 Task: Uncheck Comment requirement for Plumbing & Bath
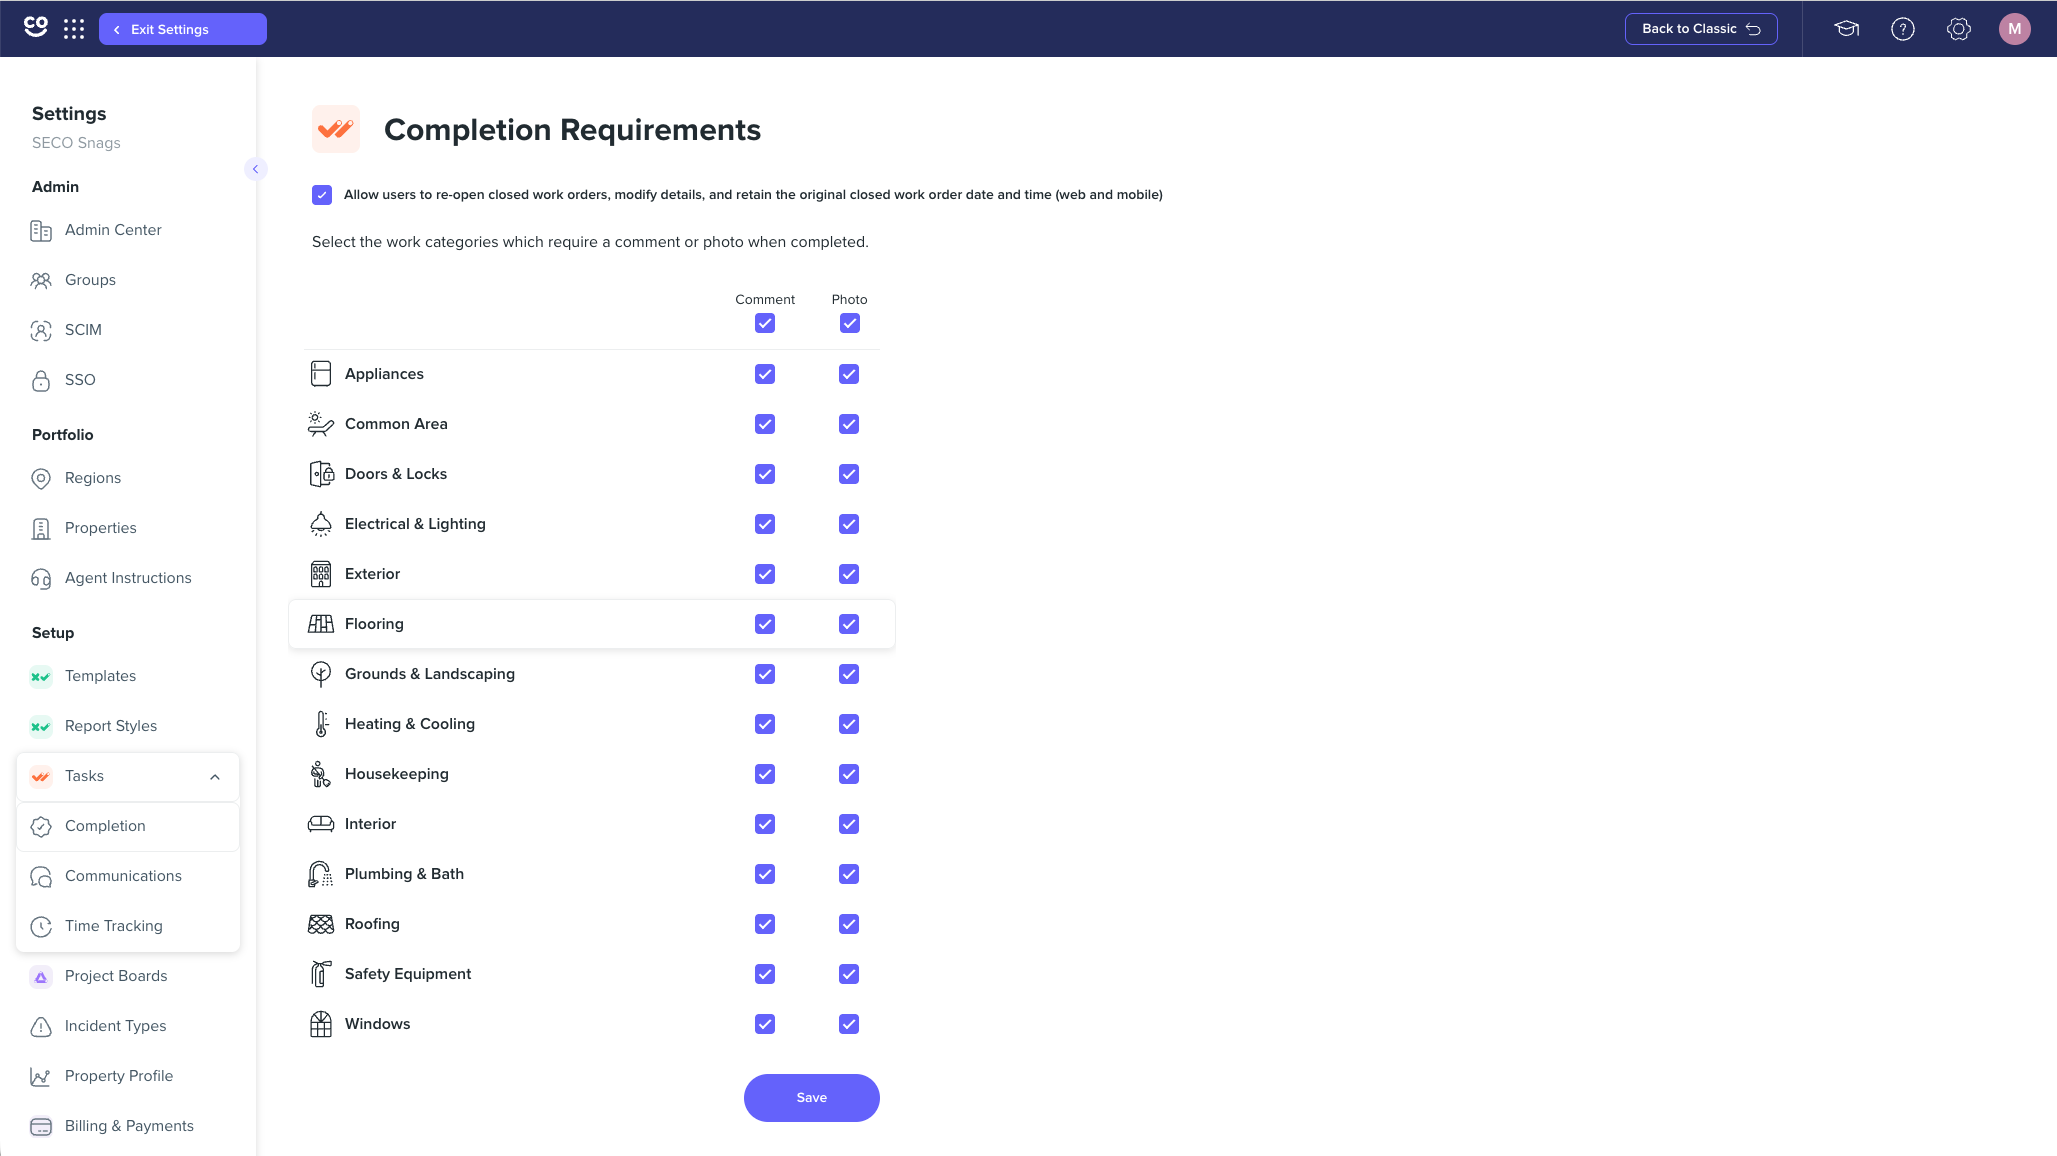[x=765, y=874]
